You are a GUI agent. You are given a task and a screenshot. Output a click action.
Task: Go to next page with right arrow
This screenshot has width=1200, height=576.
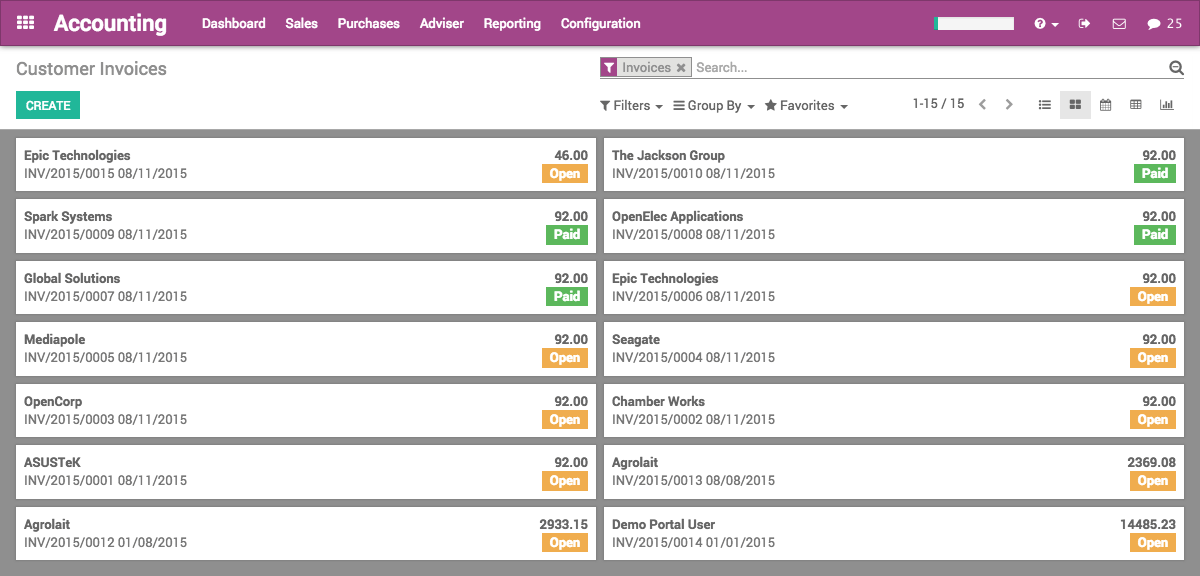click(1009, 103)
